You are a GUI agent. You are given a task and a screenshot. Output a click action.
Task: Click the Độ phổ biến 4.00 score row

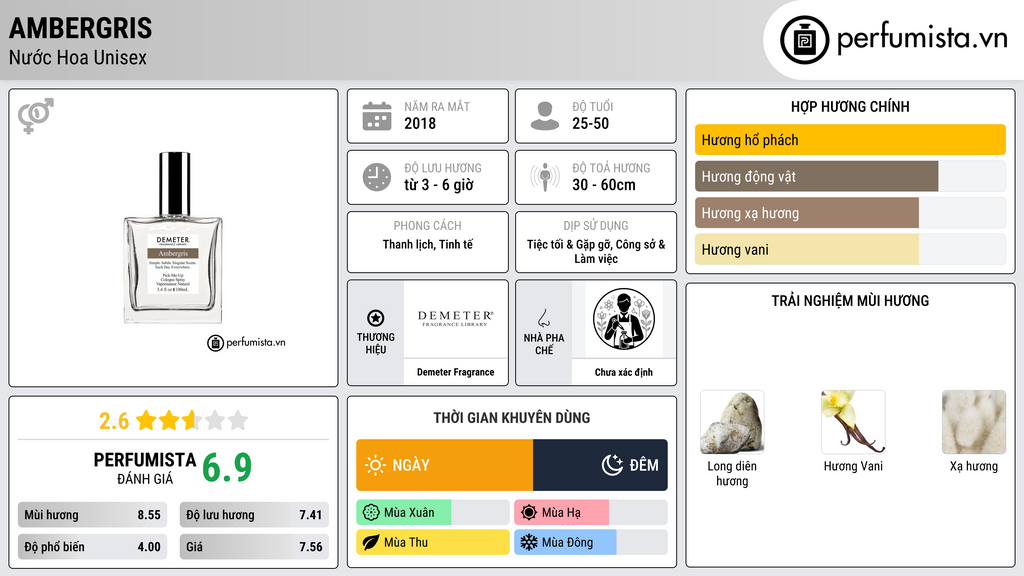[92, 547]
